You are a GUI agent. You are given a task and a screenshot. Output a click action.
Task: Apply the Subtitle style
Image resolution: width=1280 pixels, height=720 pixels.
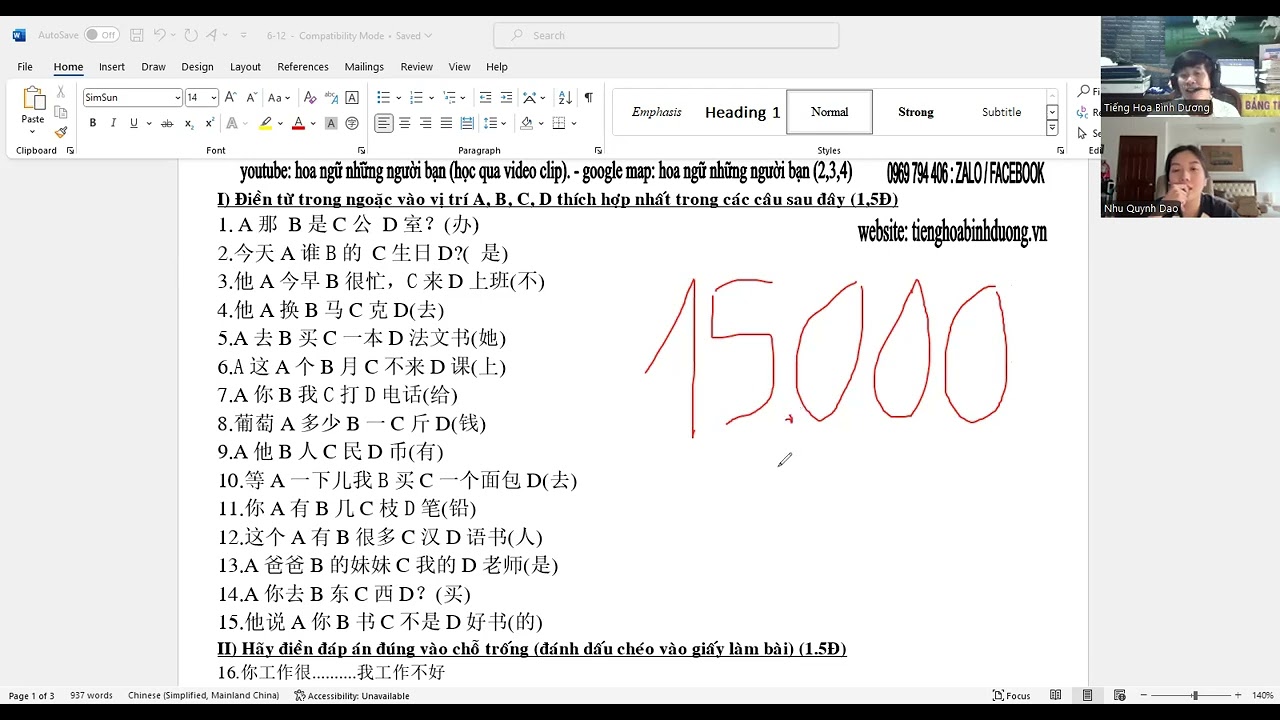click(x=1001, y=112)
